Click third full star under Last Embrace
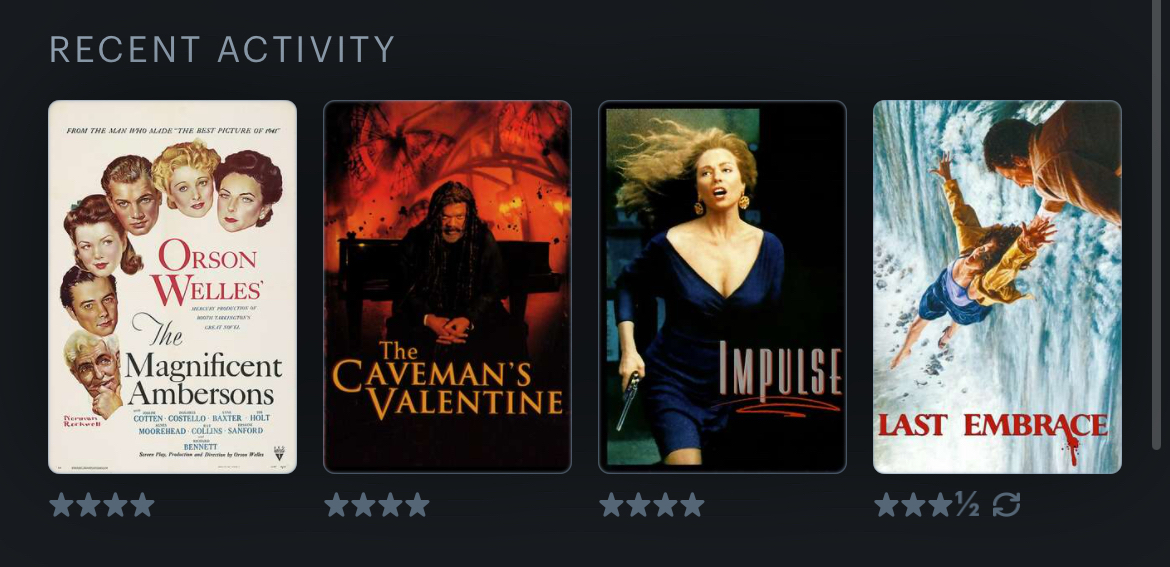 click(940, 504)
